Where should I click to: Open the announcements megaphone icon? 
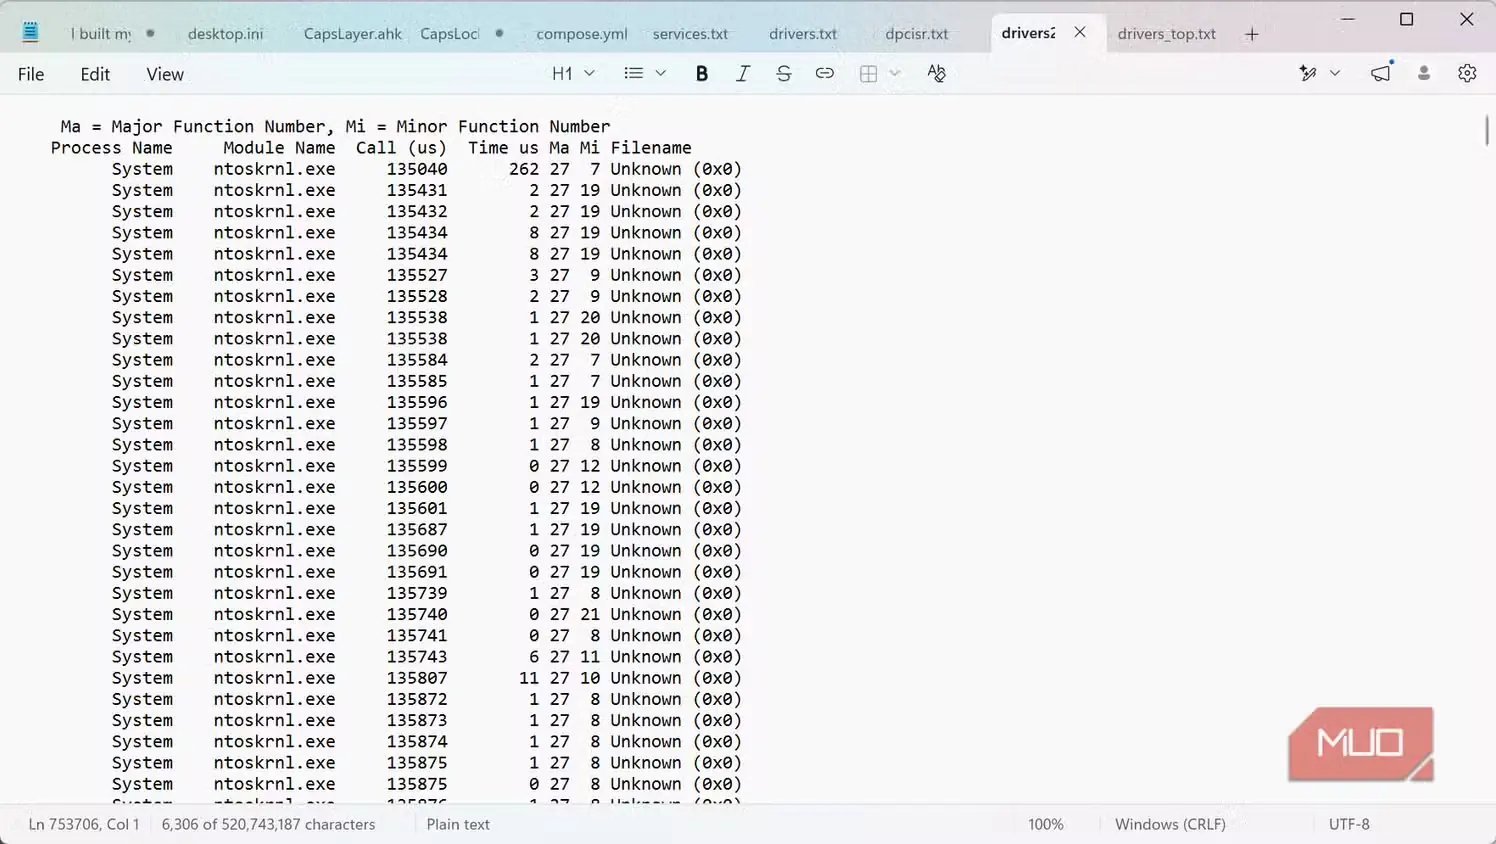pyautogui.click(x=1381, y=73)
